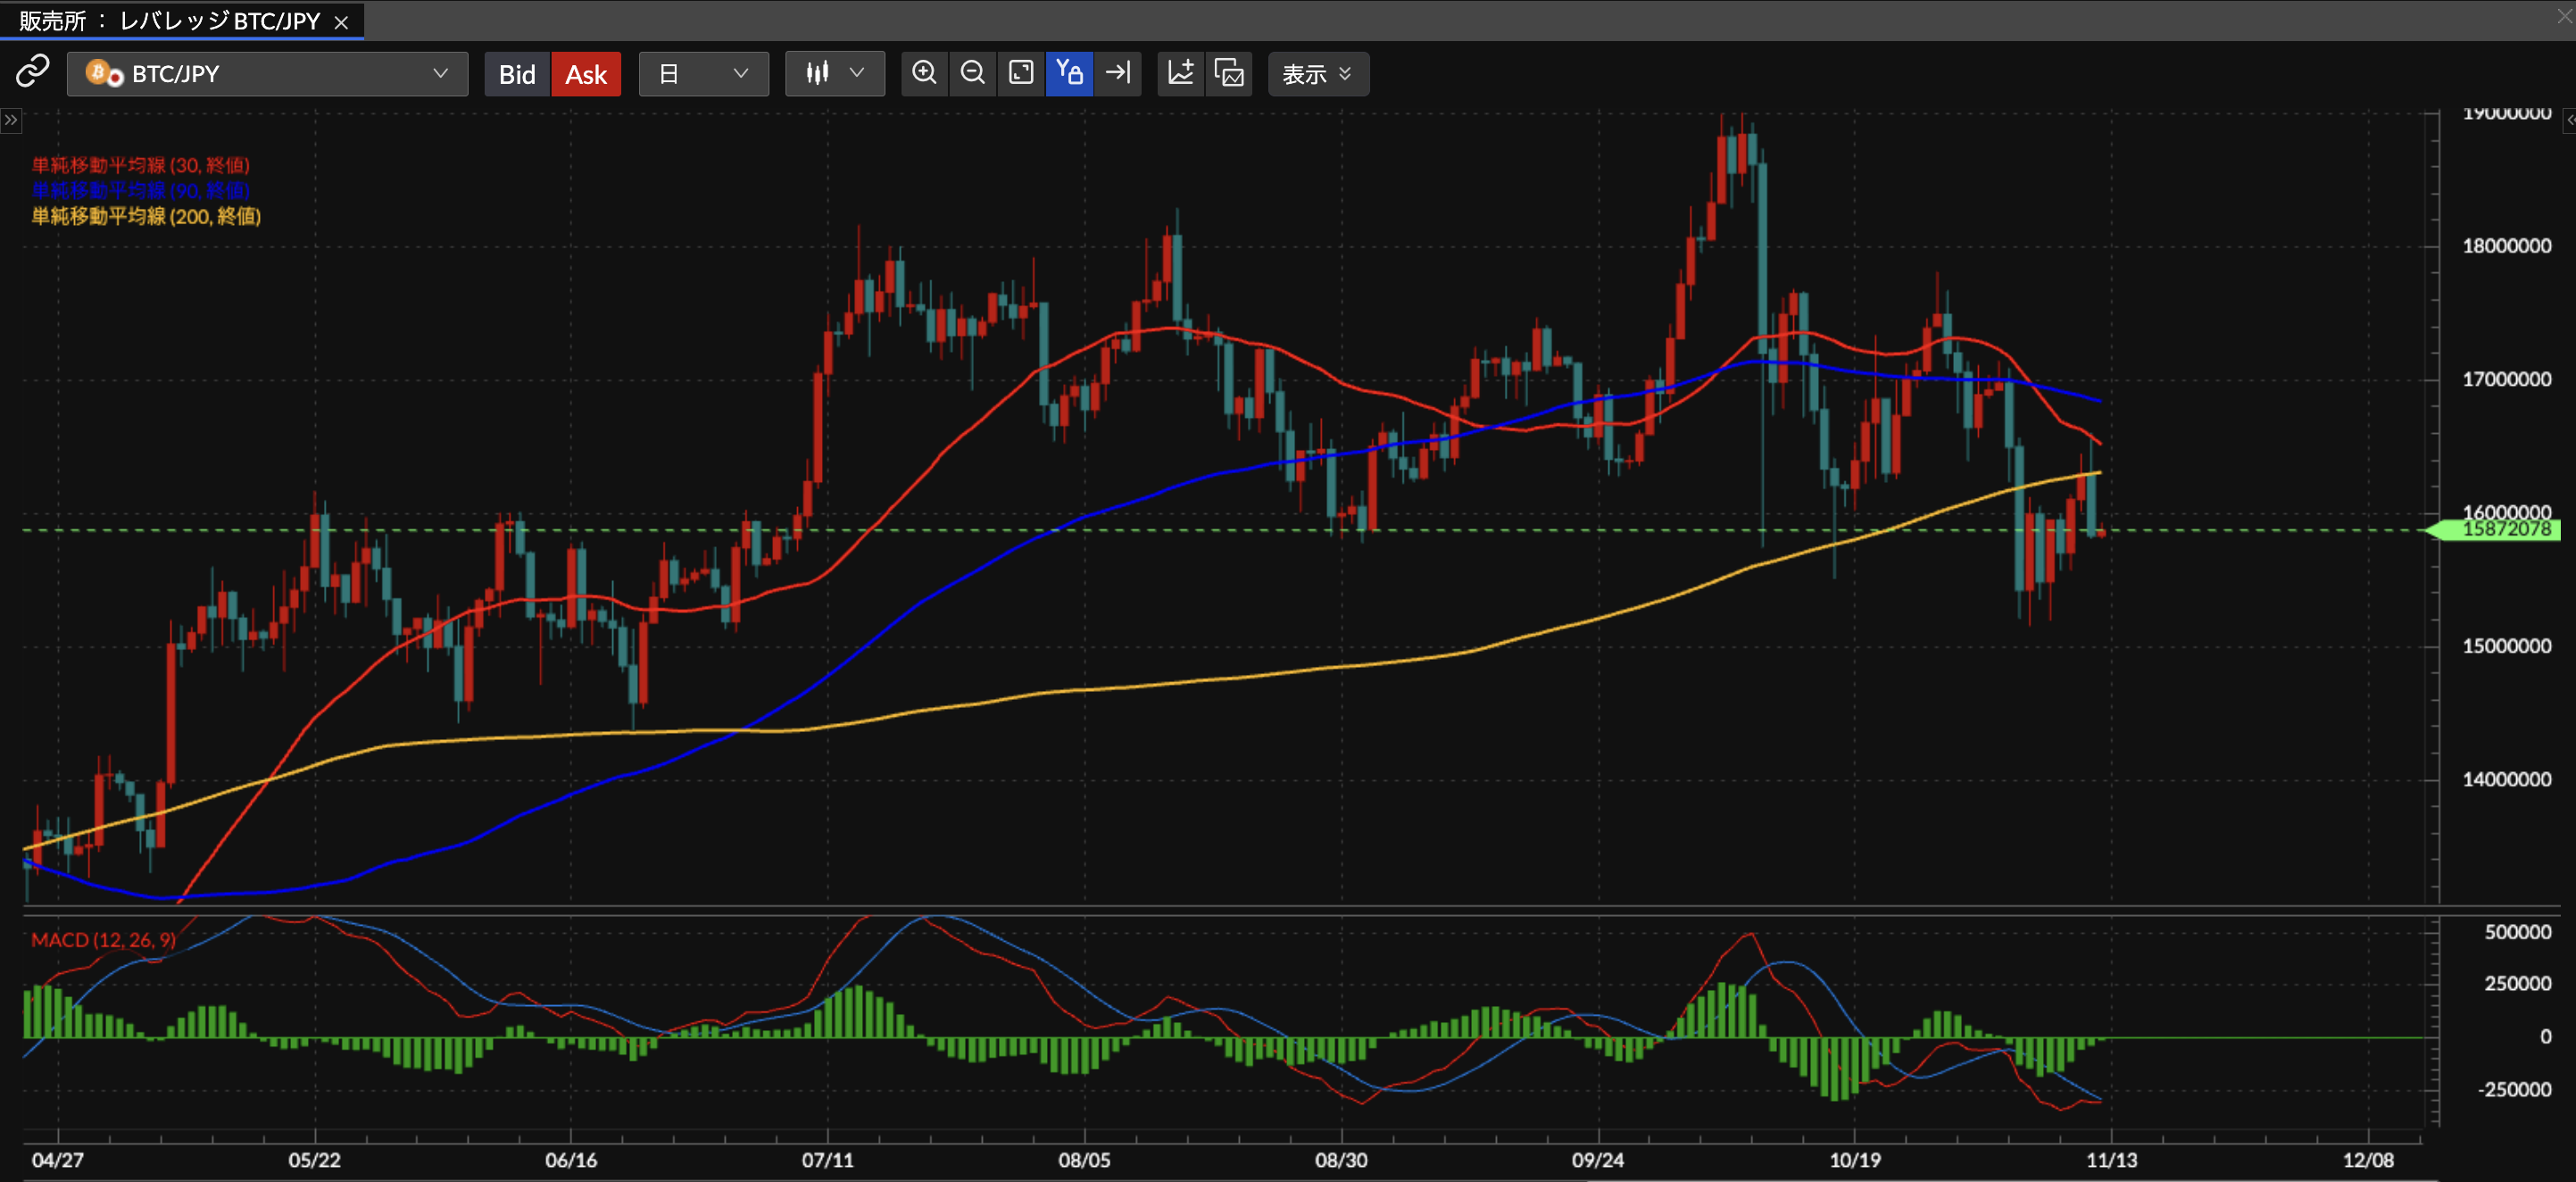The height and width of the screenshot is (1182, 2576).
Task: Toggle the Y-axis lock button
Action: click(1069, 73)
